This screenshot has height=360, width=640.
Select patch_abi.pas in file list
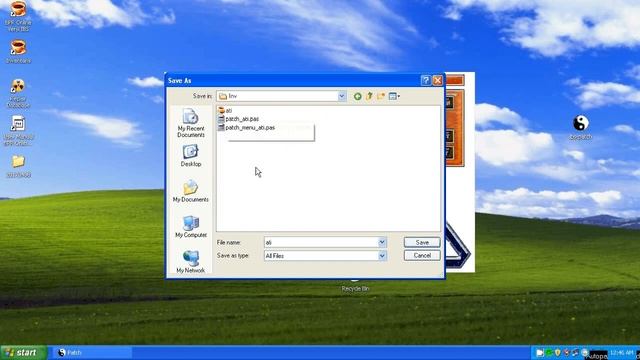click(x=238, y=119)
